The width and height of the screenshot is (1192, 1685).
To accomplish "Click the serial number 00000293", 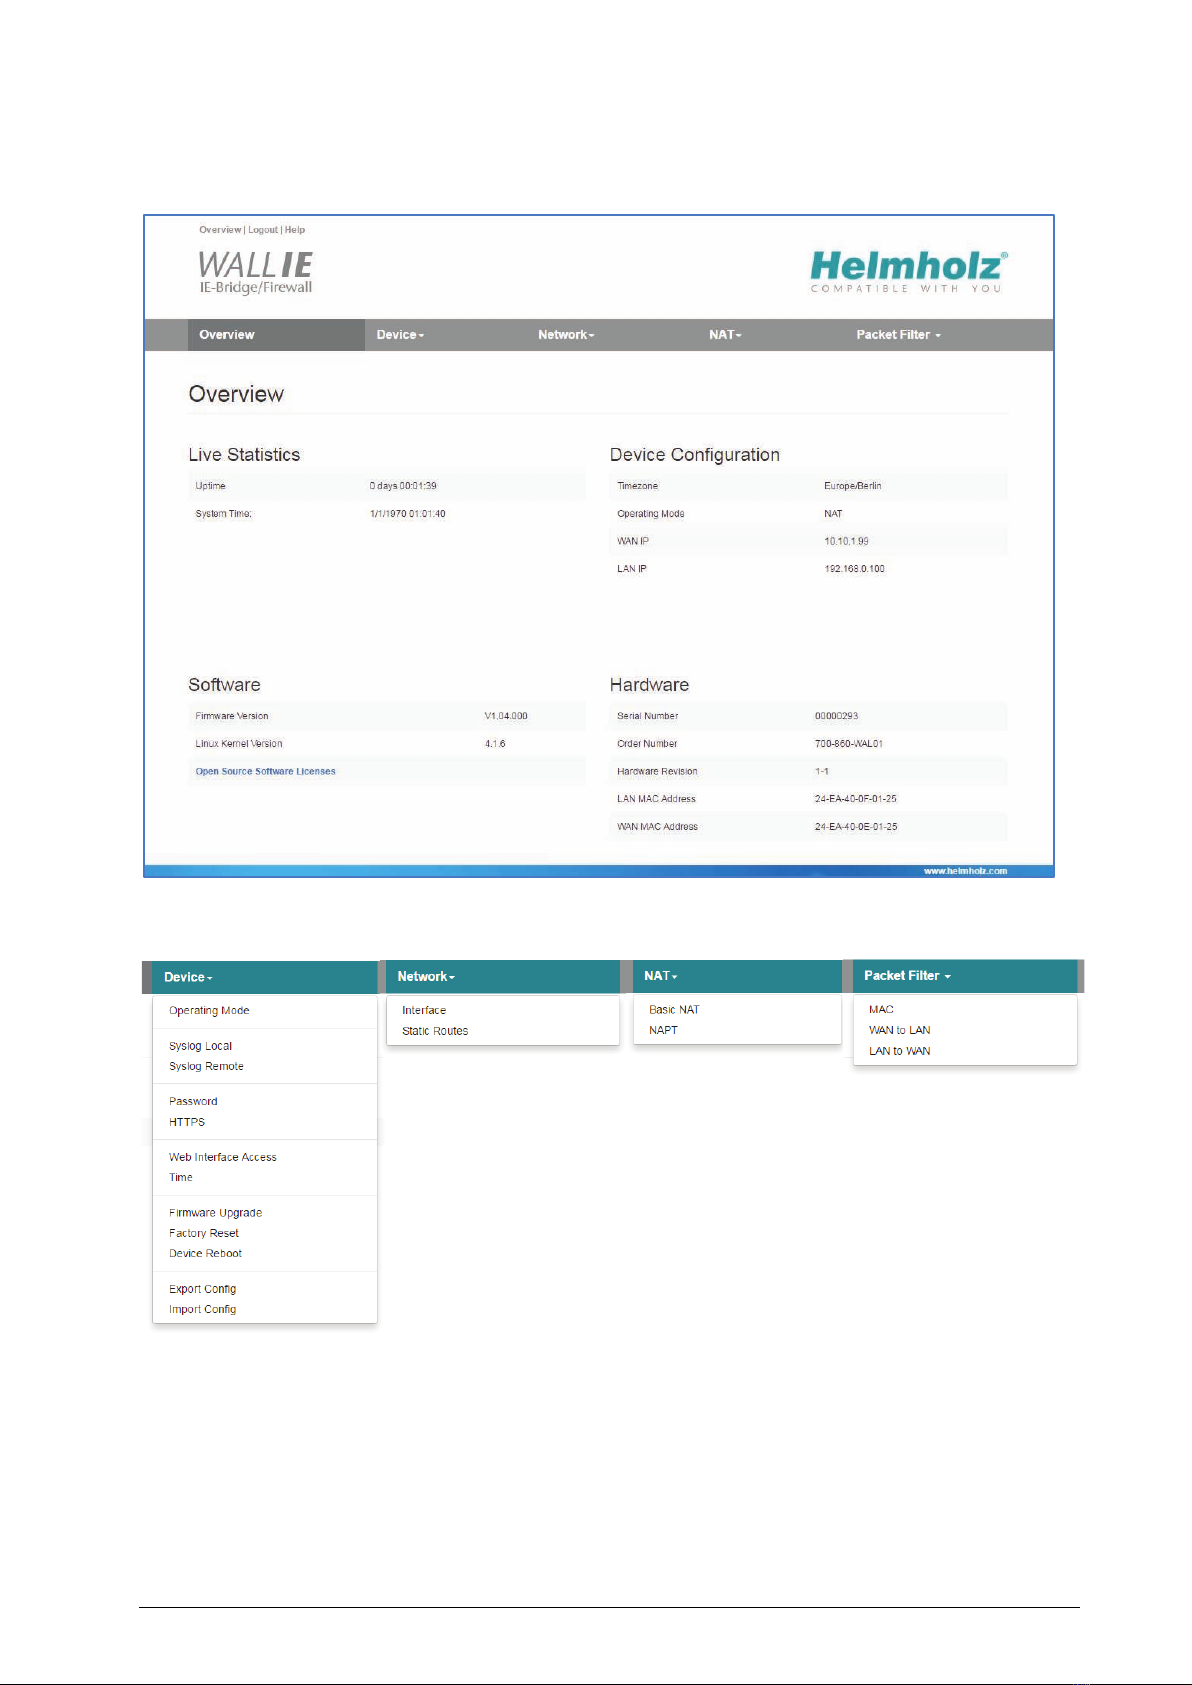I will tap(836, 716).
